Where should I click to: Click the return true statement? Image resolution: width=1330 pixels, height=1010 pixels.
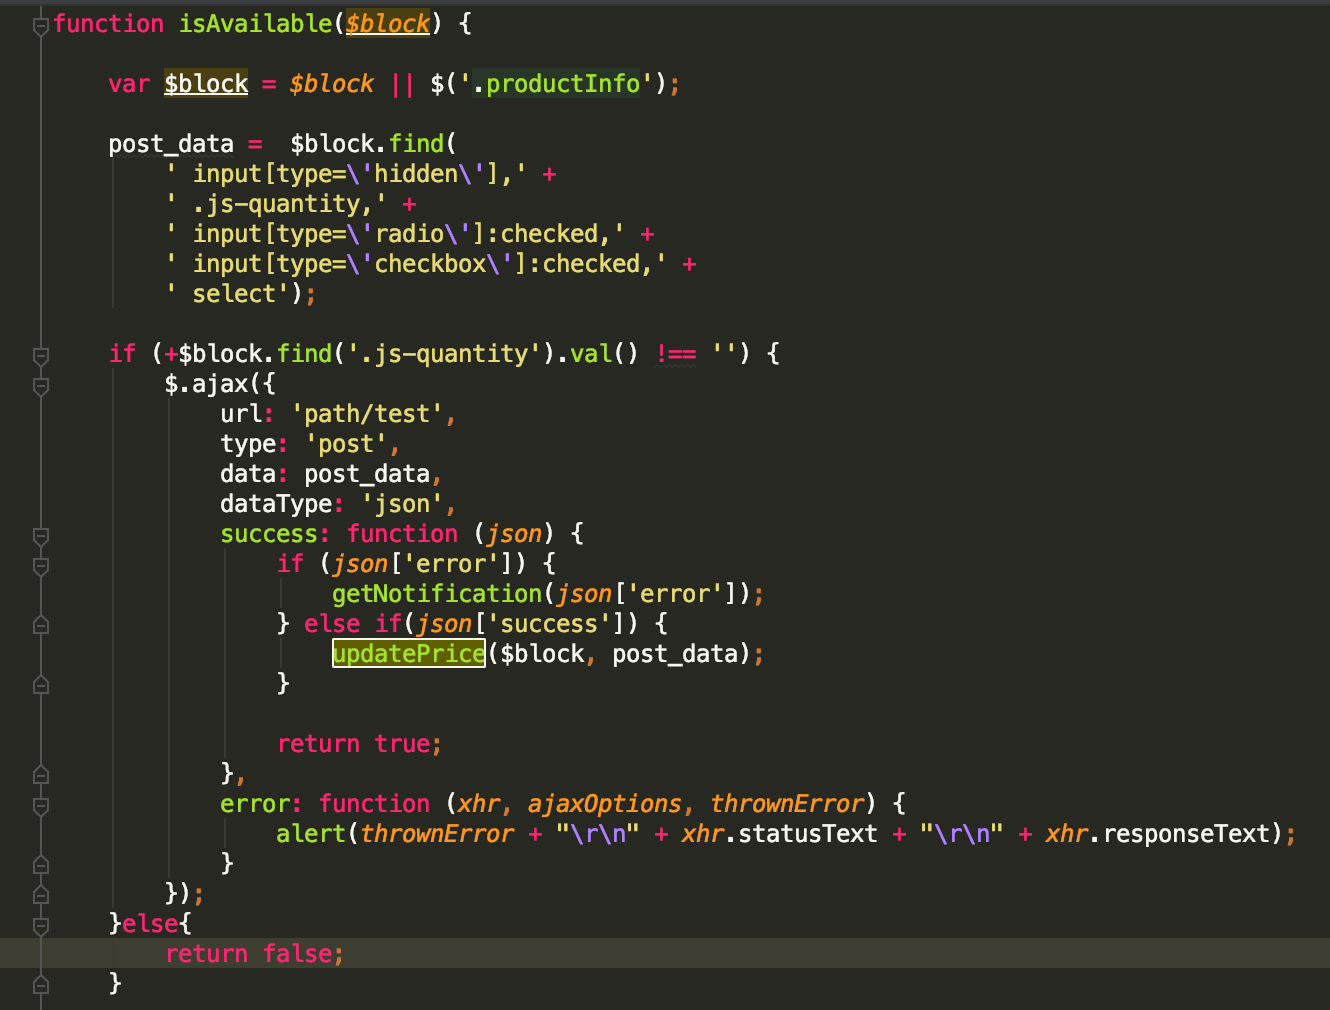click(359, 744)
